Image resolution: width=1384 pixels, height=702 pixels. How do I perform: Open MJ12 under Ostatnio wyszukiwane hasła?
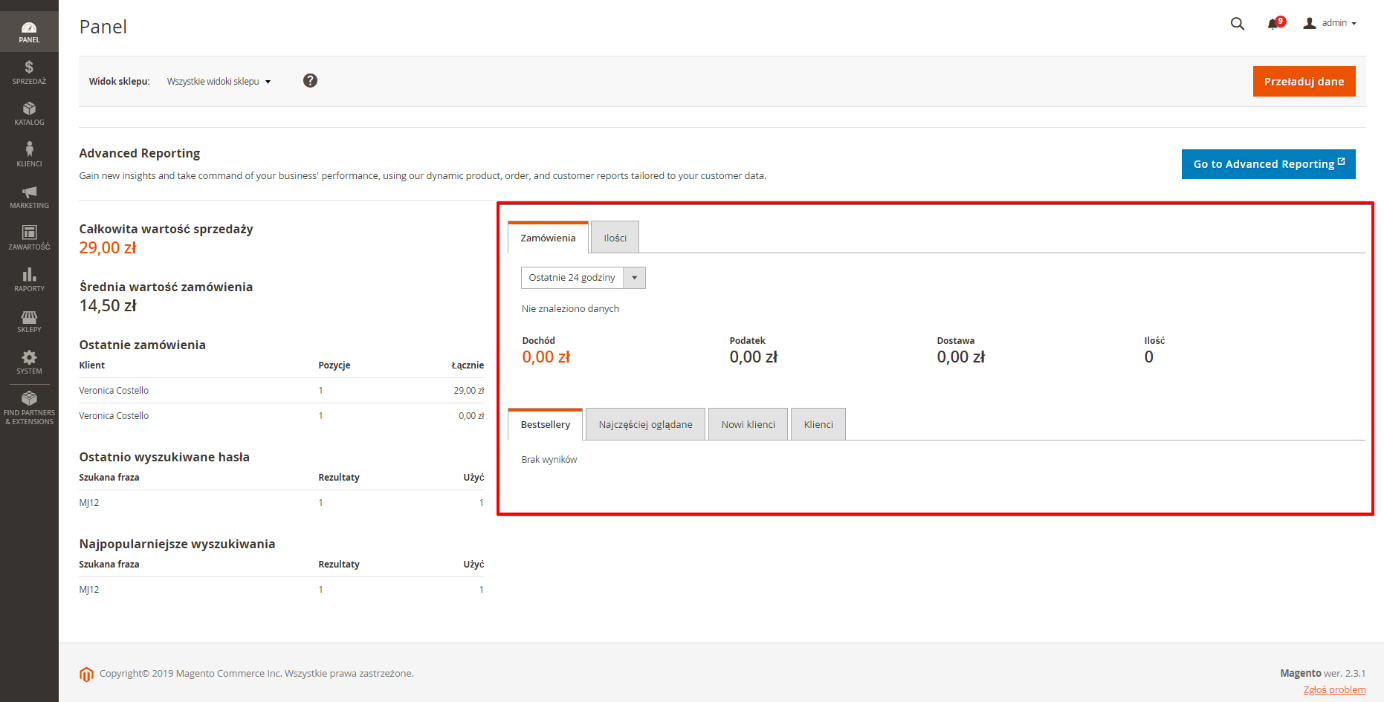[x=282, y=503]
